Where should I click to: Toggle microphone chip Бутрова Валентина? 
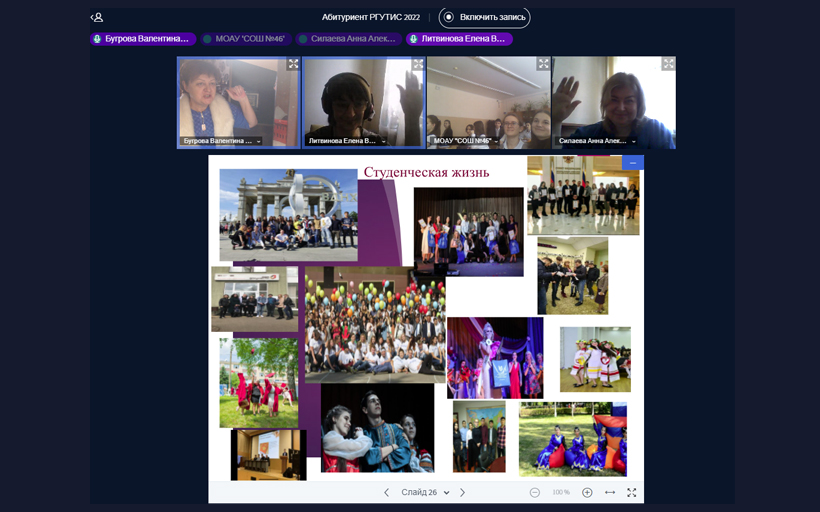[x=143, y=39]
